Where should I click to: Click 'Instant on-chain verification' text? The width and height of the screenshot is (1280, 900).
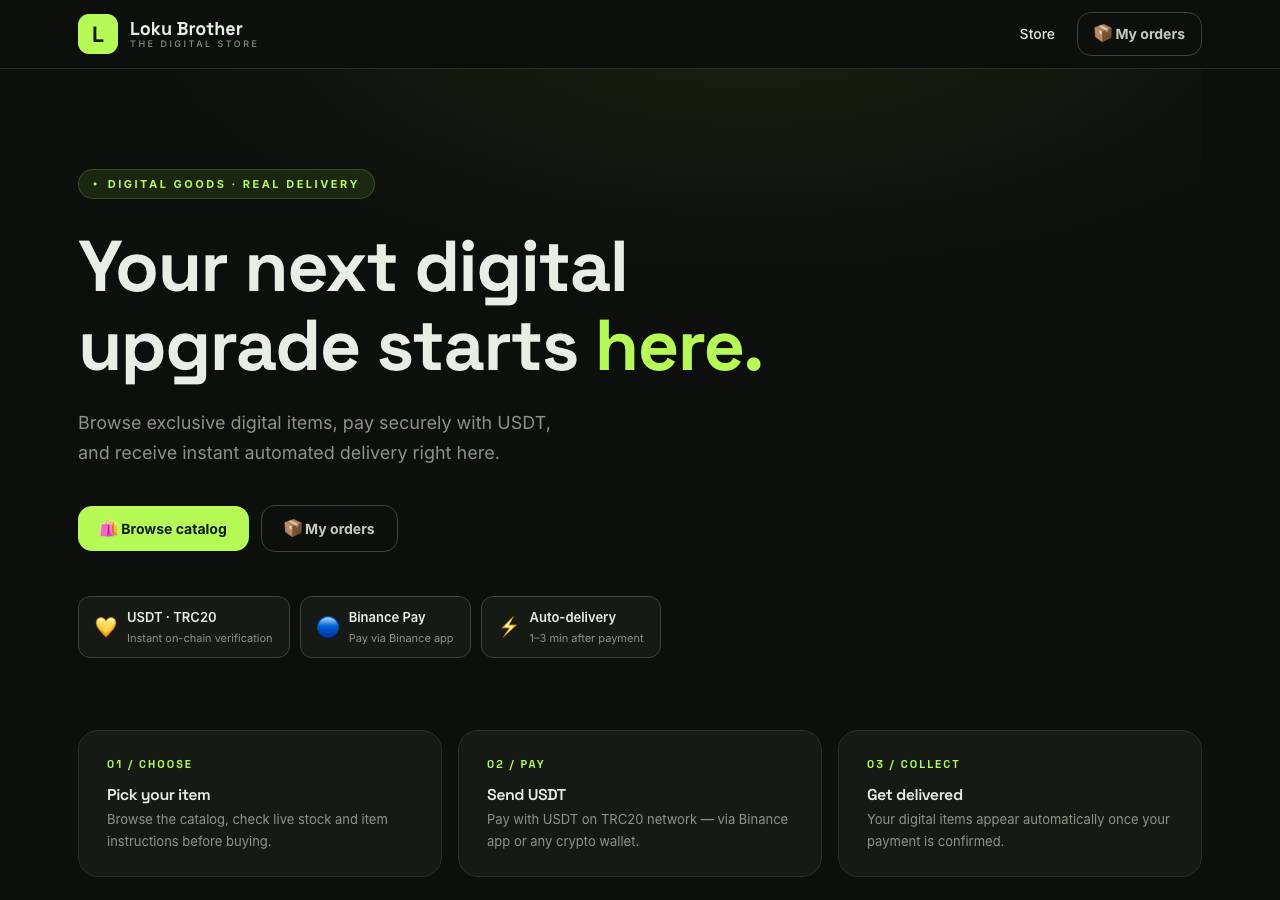pos(200,638)
